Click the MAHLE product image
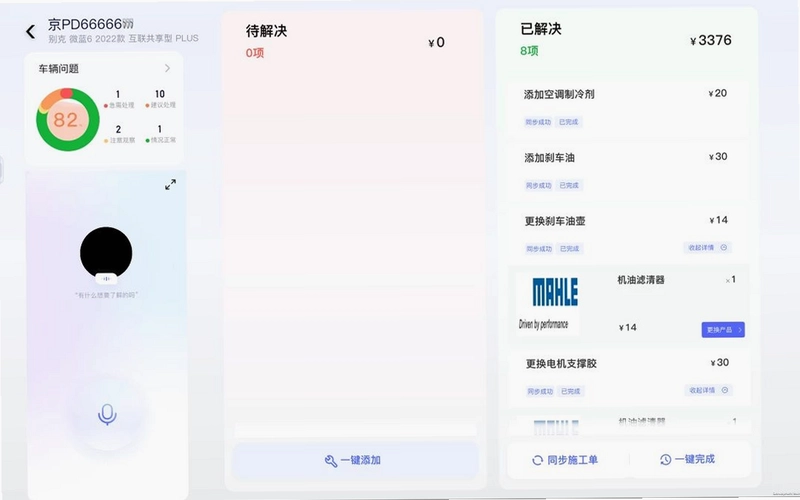The width and height of the screenshot is (800, 500). [548, 303]
